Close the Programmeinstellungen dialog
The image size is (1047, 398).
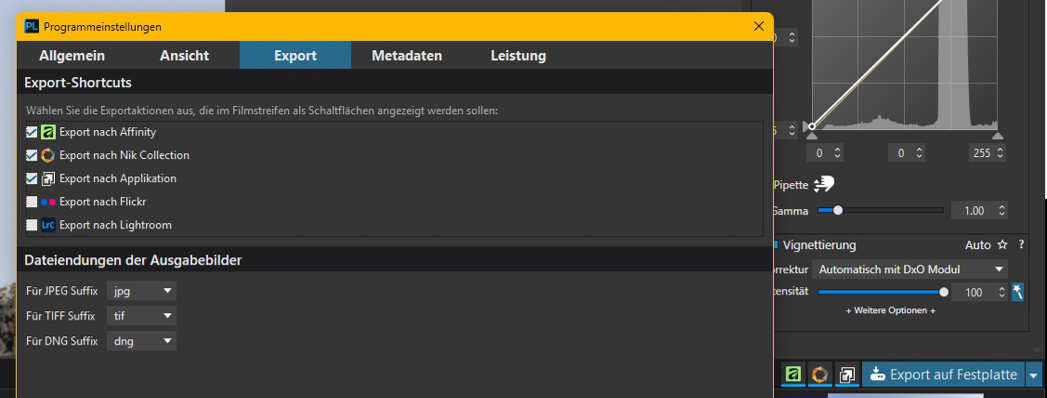[x=759, y=27]
